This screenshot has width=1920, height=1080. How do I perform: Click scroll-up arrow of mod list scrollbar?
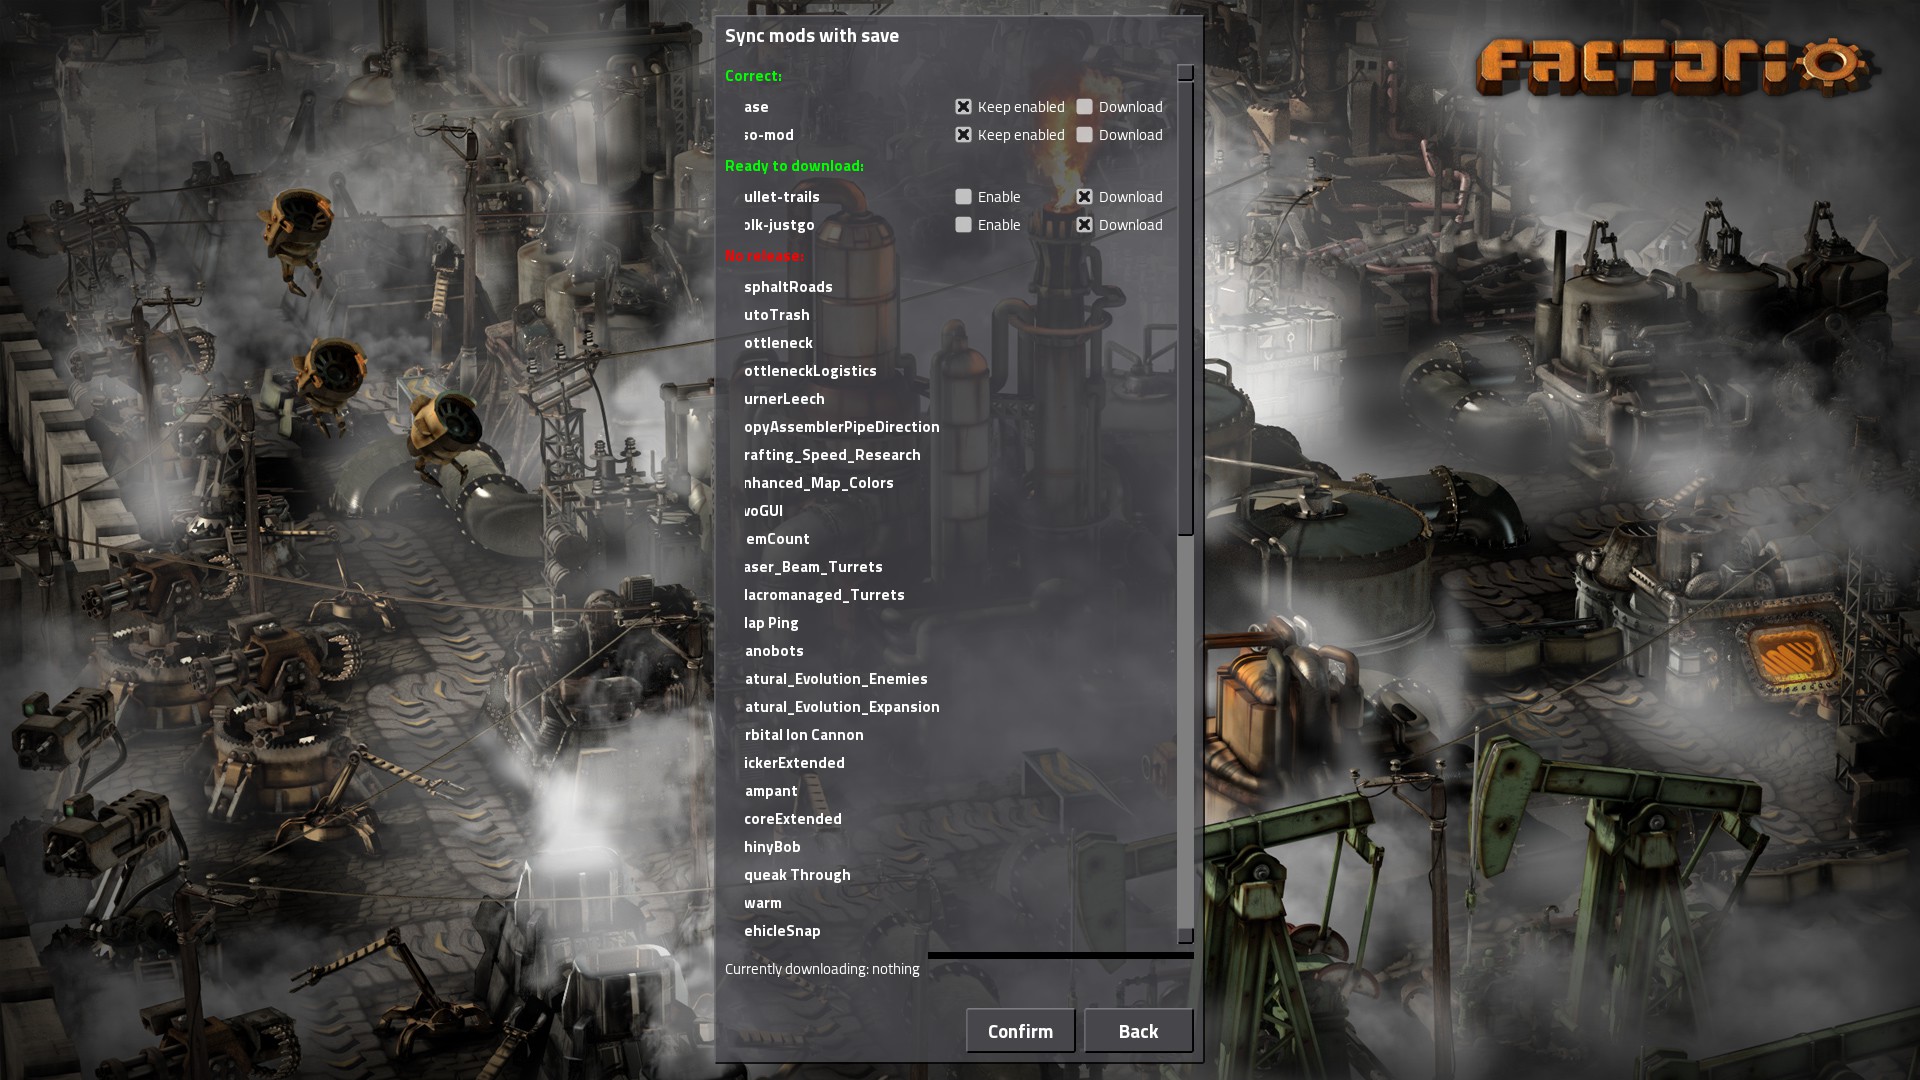click(1186, 73)
